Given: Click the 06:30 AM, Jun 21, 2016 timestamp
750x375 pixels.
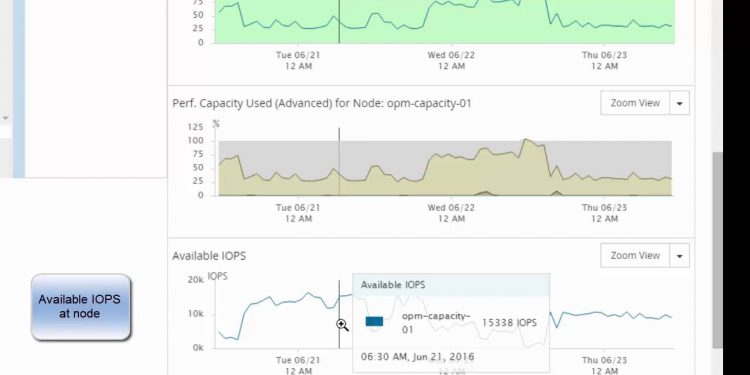Looking at the screenshot, I should (418, 357).
